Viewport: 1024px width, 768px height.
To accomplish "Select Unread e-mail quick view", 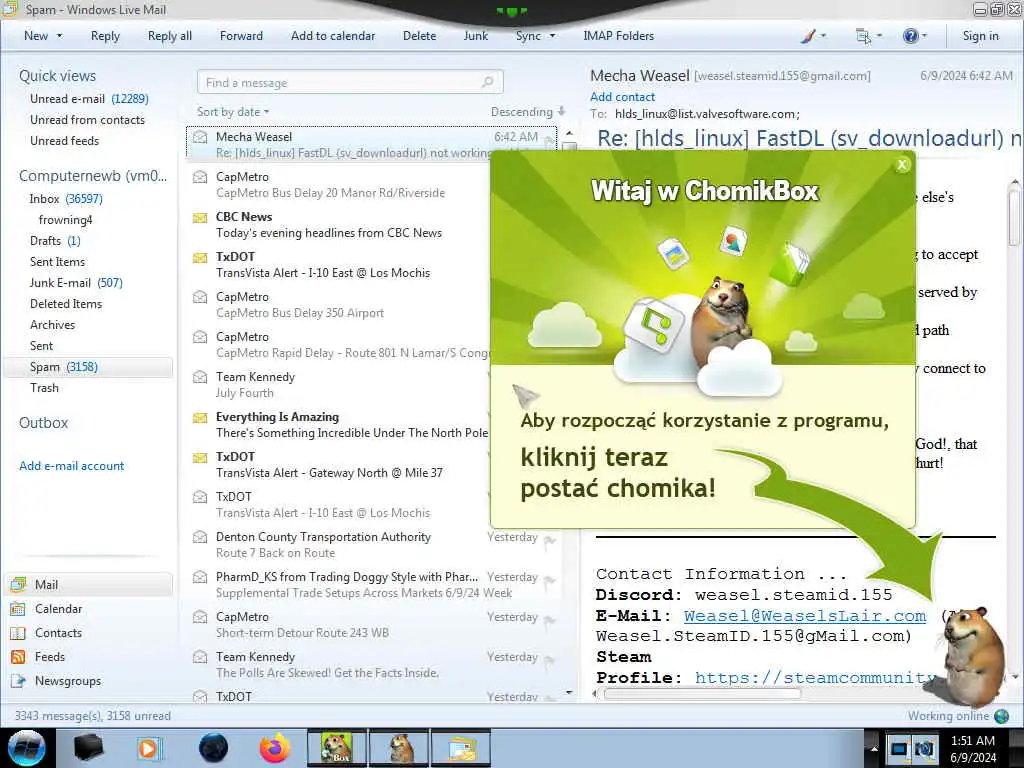I will (x=89, y=99).
